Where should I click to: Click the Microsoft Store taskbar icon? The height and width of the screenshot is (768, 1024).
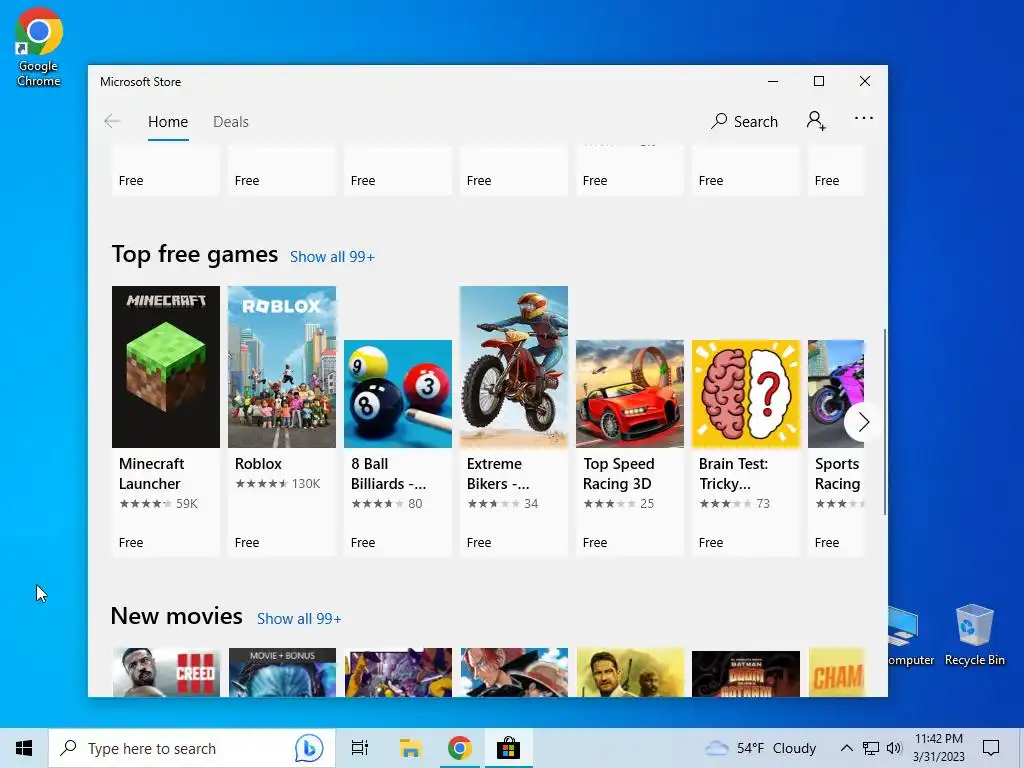[508, 748]
